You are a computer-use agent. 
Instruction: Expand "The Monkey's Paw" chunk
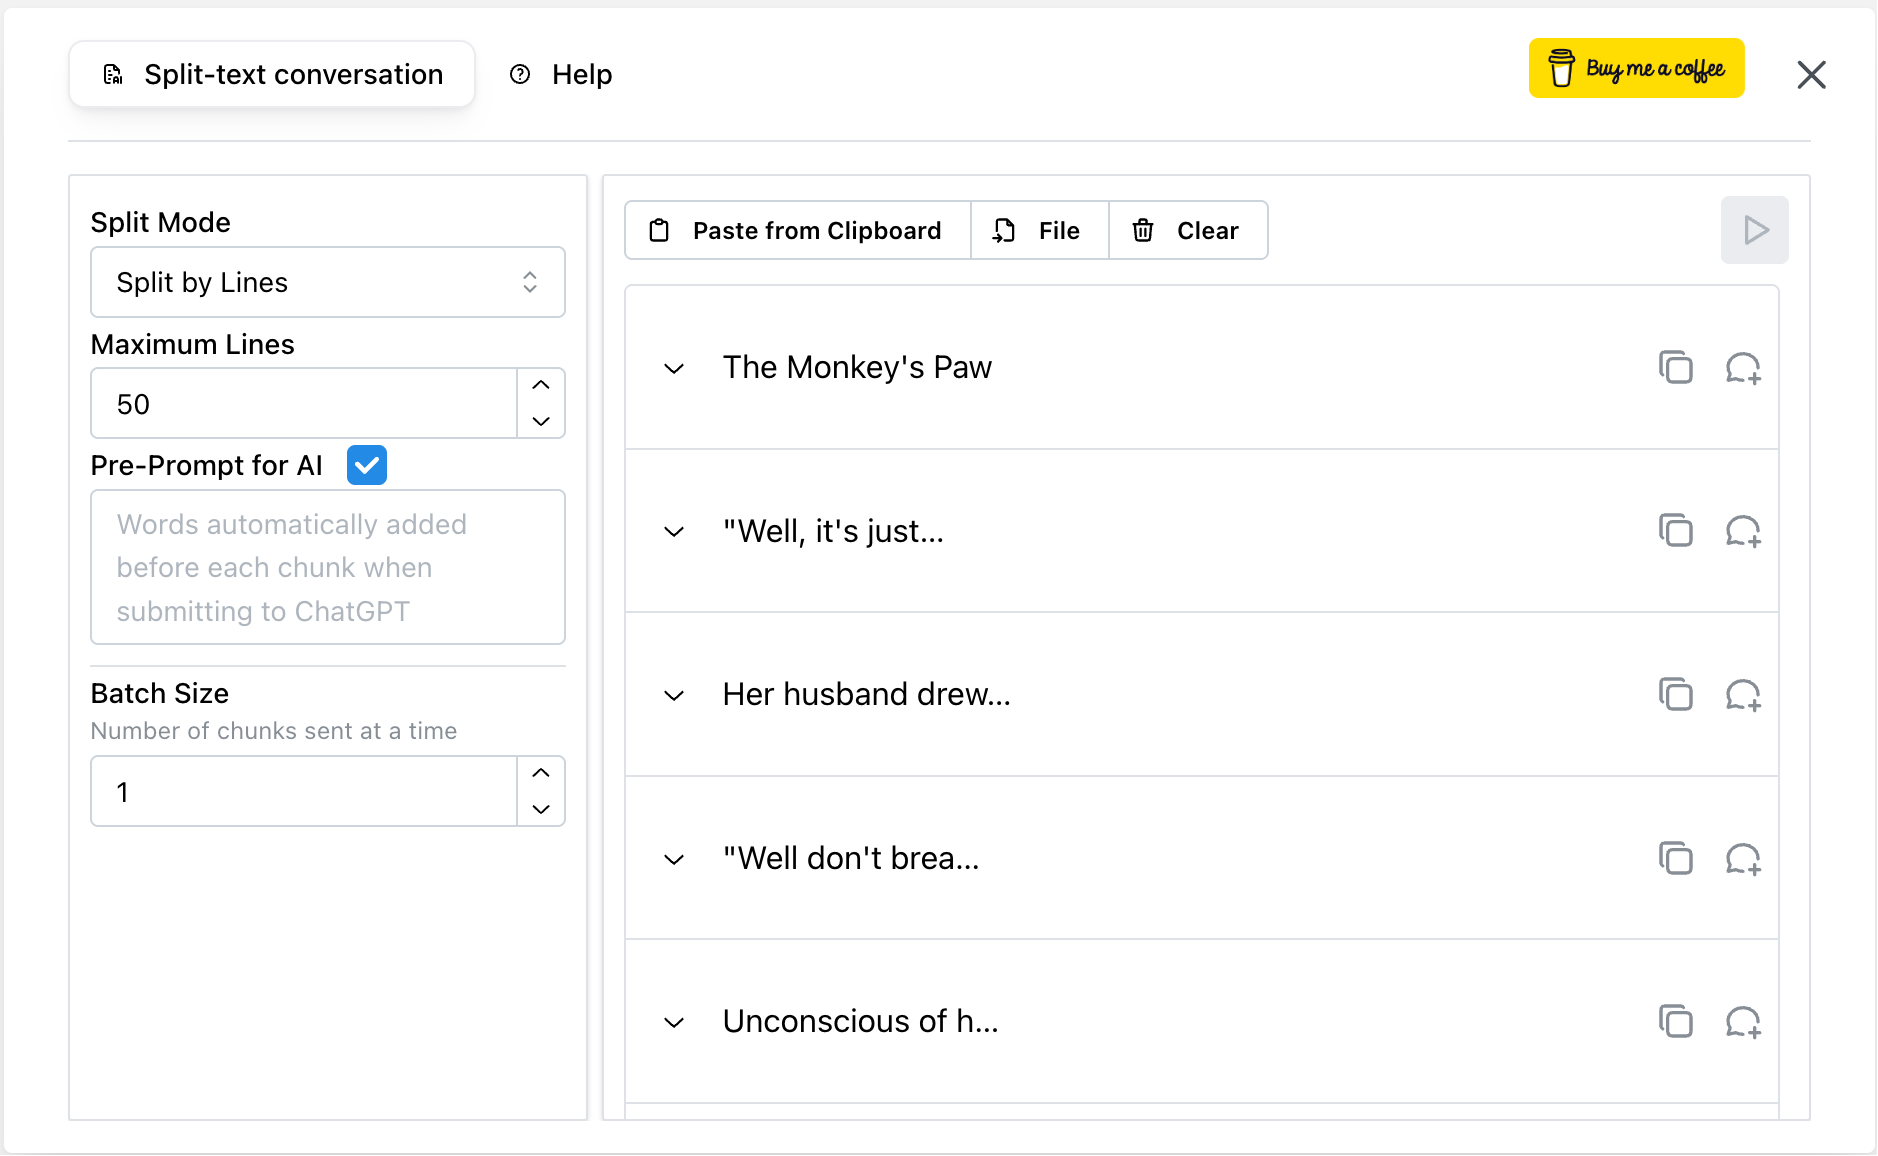tap(674, 368)
